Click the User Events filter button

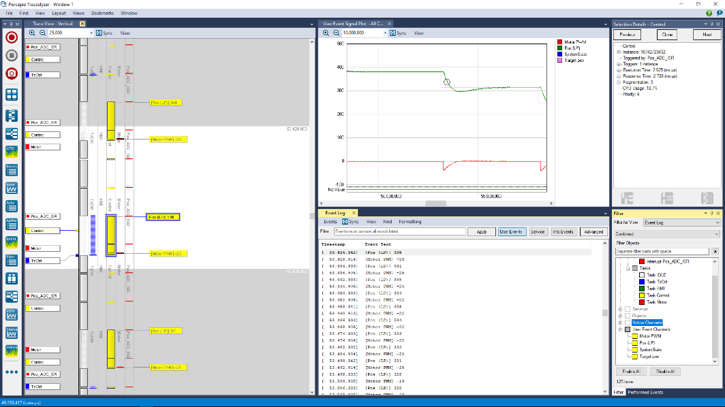coord(511,232)
